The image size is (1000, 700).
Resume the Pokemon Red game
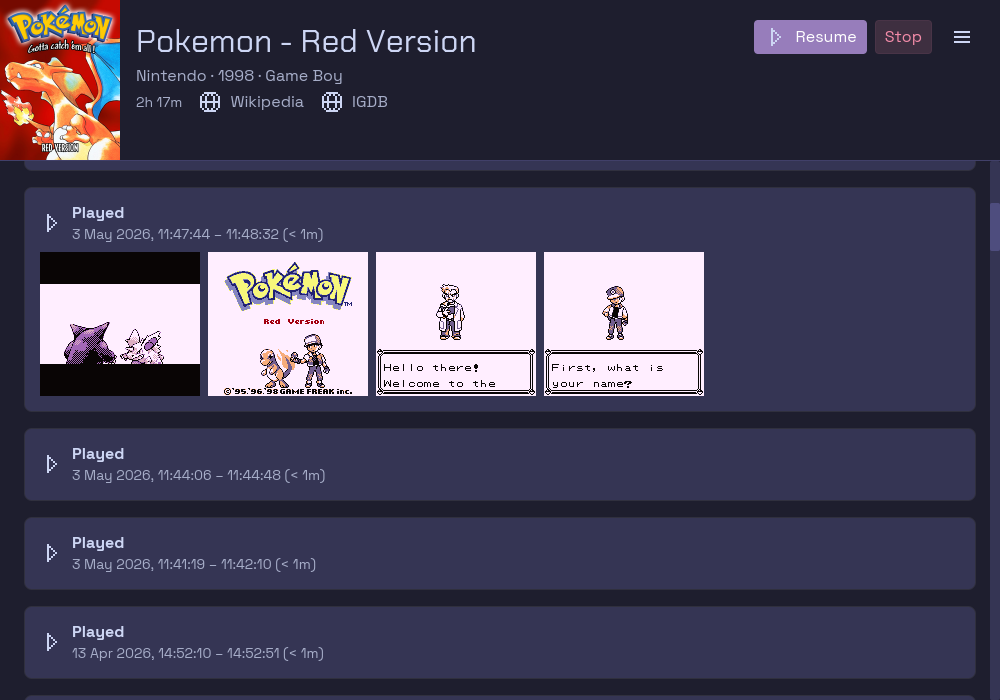pos(810,37)
